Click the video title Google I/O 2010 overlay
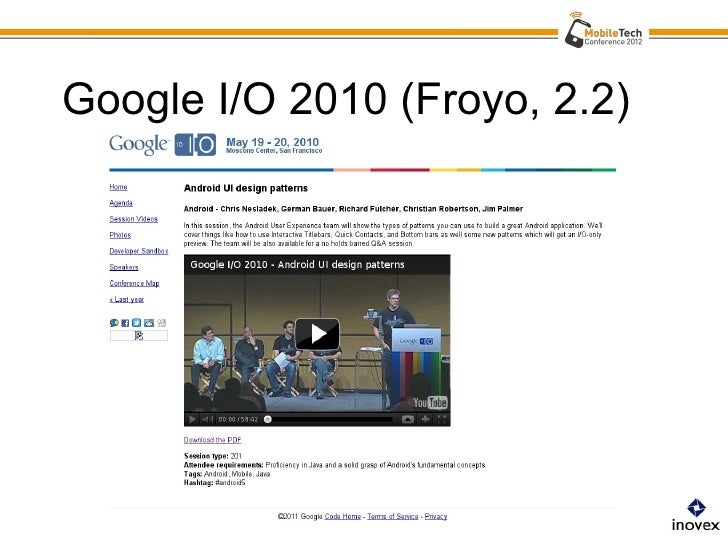The image size is (728, 546). (297, 265)
